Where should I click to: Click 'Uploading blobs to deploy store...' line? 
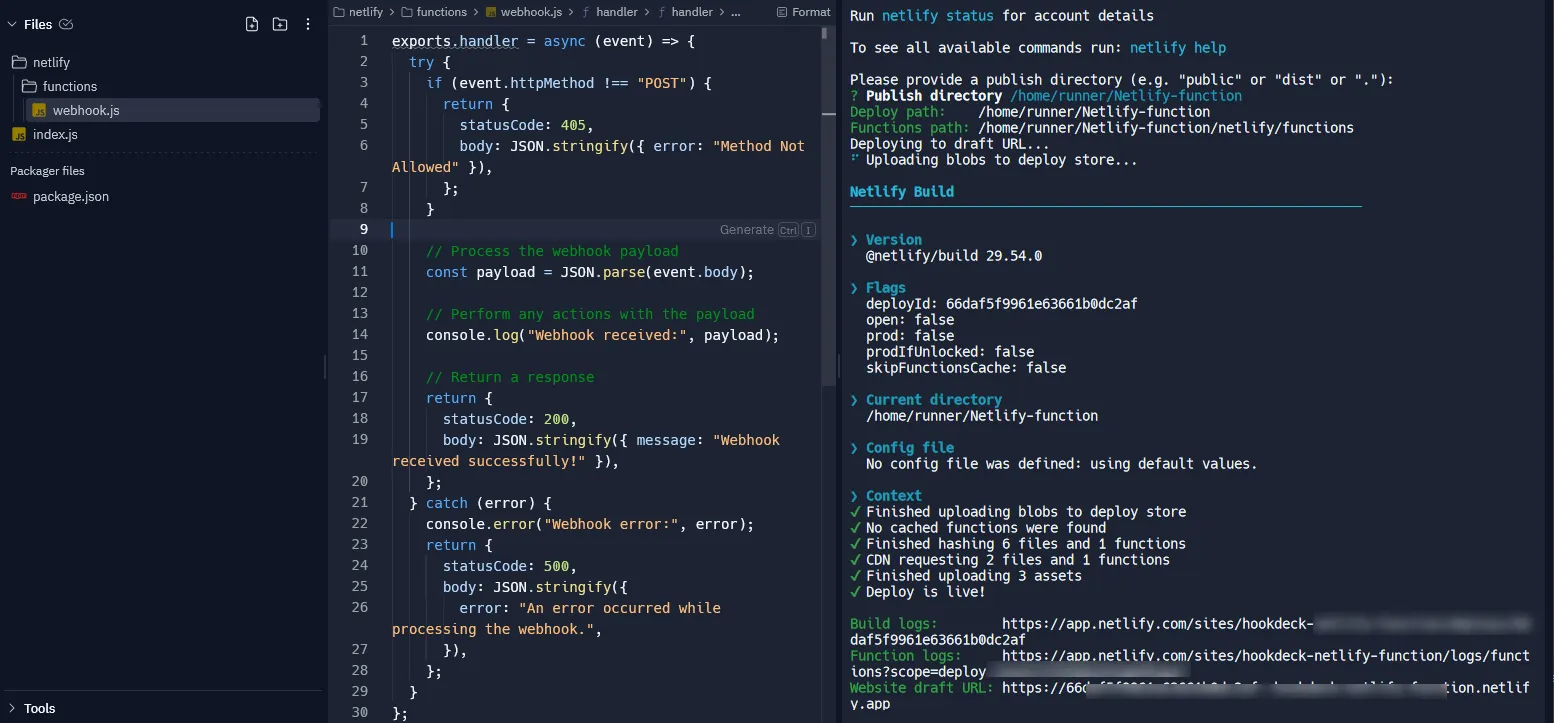click(x=1002, y=160)
